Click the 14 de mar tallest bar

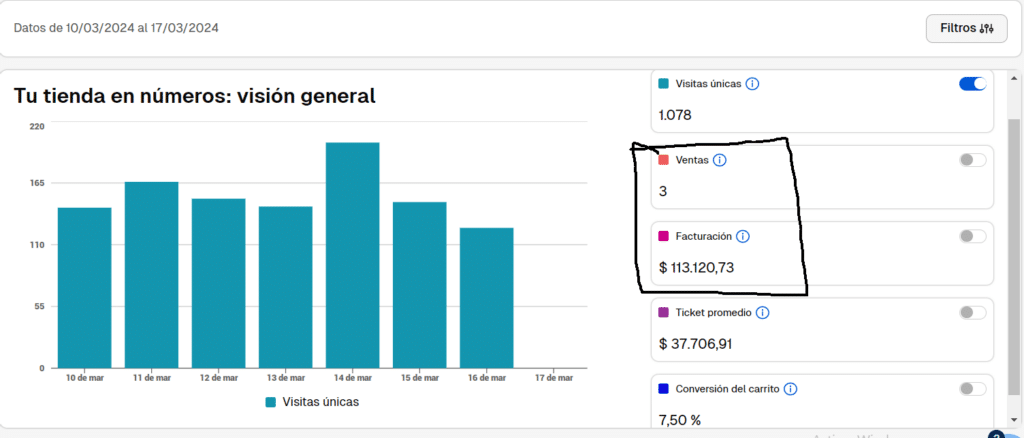point(353,255)
